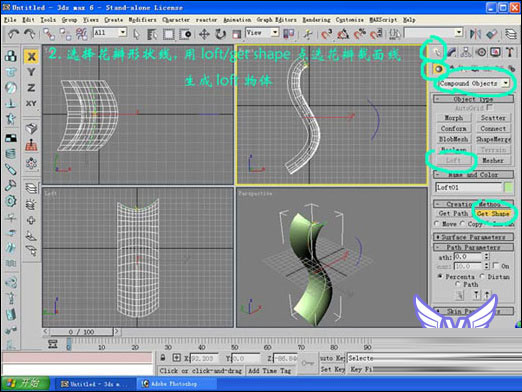Screen dimensions: 522x392
Task: Toggle Window/Crossing selection icon
Action: [x=185, y=34]
